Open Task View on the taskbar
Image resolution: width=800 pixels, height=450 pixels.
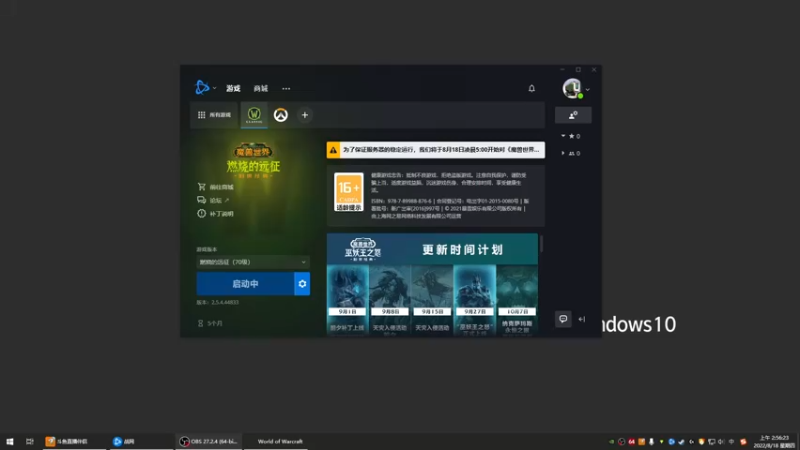pos(30,441)
